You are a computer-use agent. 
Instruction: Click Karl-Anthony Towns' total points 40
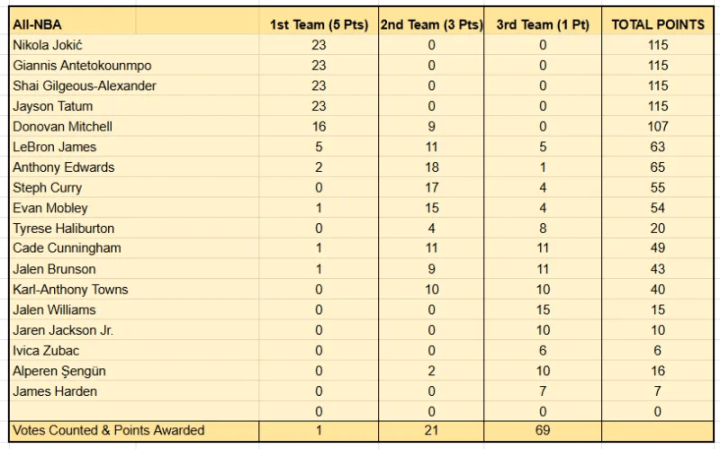(x=658, y=289)
